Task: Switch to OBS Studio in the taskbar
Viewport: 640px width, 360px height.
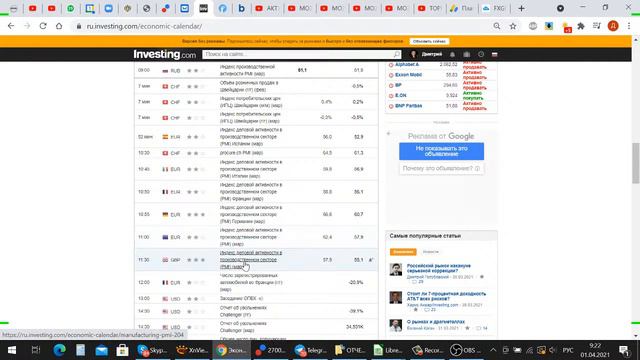Action: (x=465, y=350)
